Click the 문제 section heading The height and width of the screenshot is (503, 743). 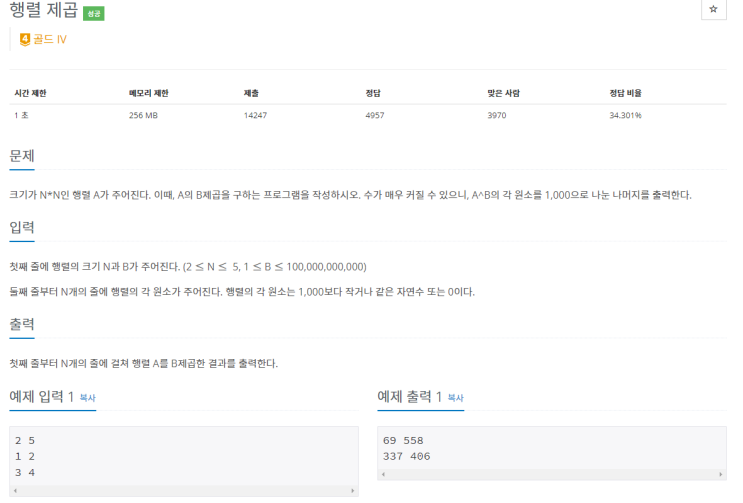[22, 156]
